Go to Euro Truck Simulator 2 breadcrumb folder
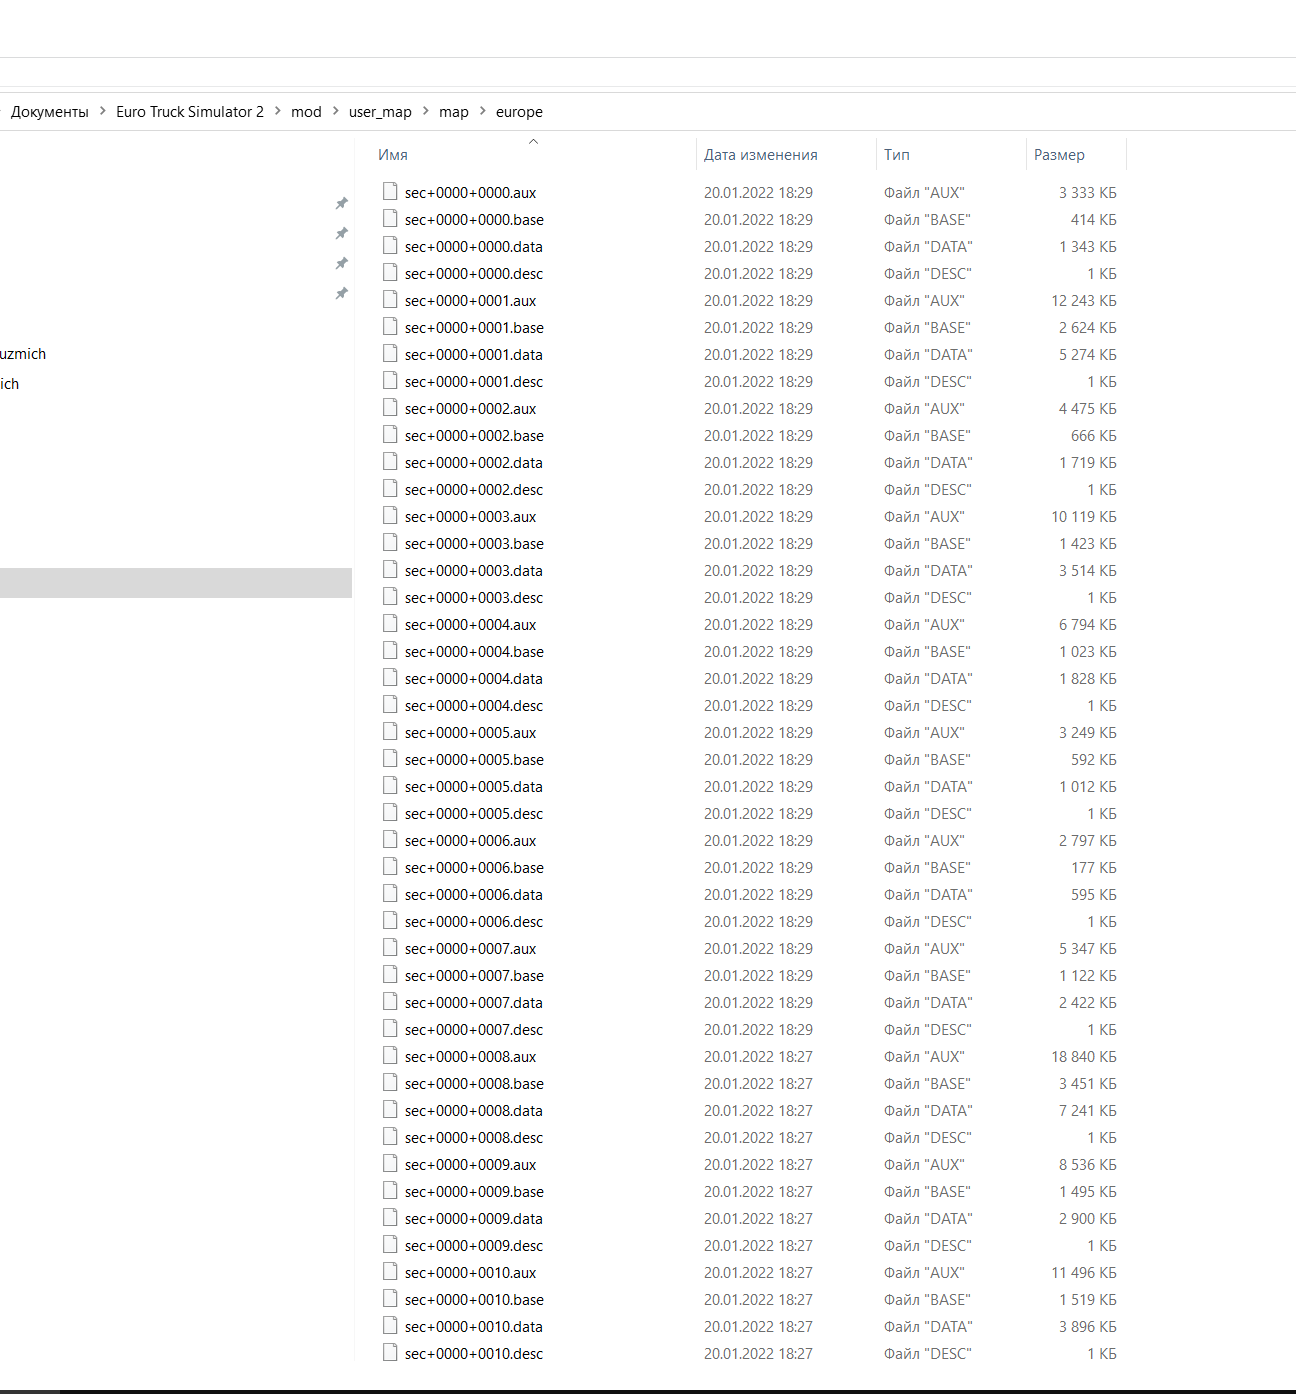Viewport: 1296px width, 1394px height. click(x=190, y=112)
